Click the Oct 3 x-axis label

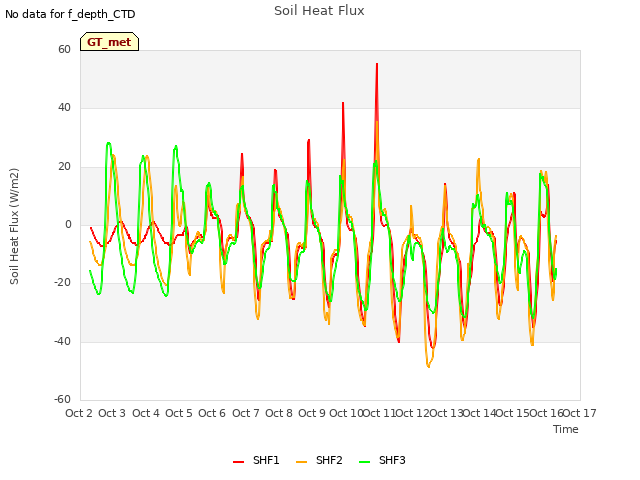pos(112,413)
